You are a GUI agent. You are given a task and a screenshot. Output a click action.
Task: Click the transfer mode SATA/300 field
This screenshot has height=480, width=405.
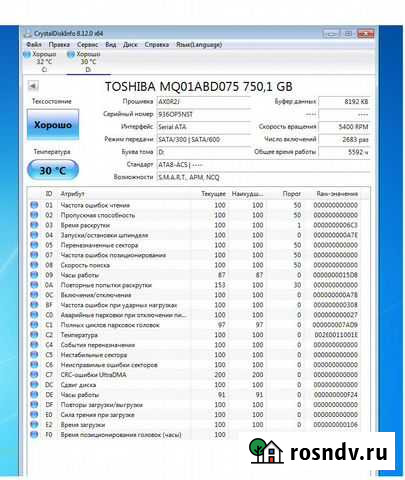click(203, 140)
